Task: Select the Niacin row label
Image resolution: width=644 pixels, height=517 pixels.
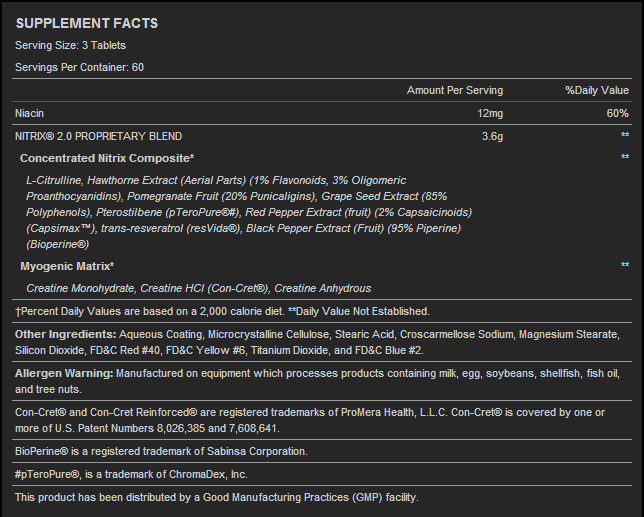Action: (30, 113)
